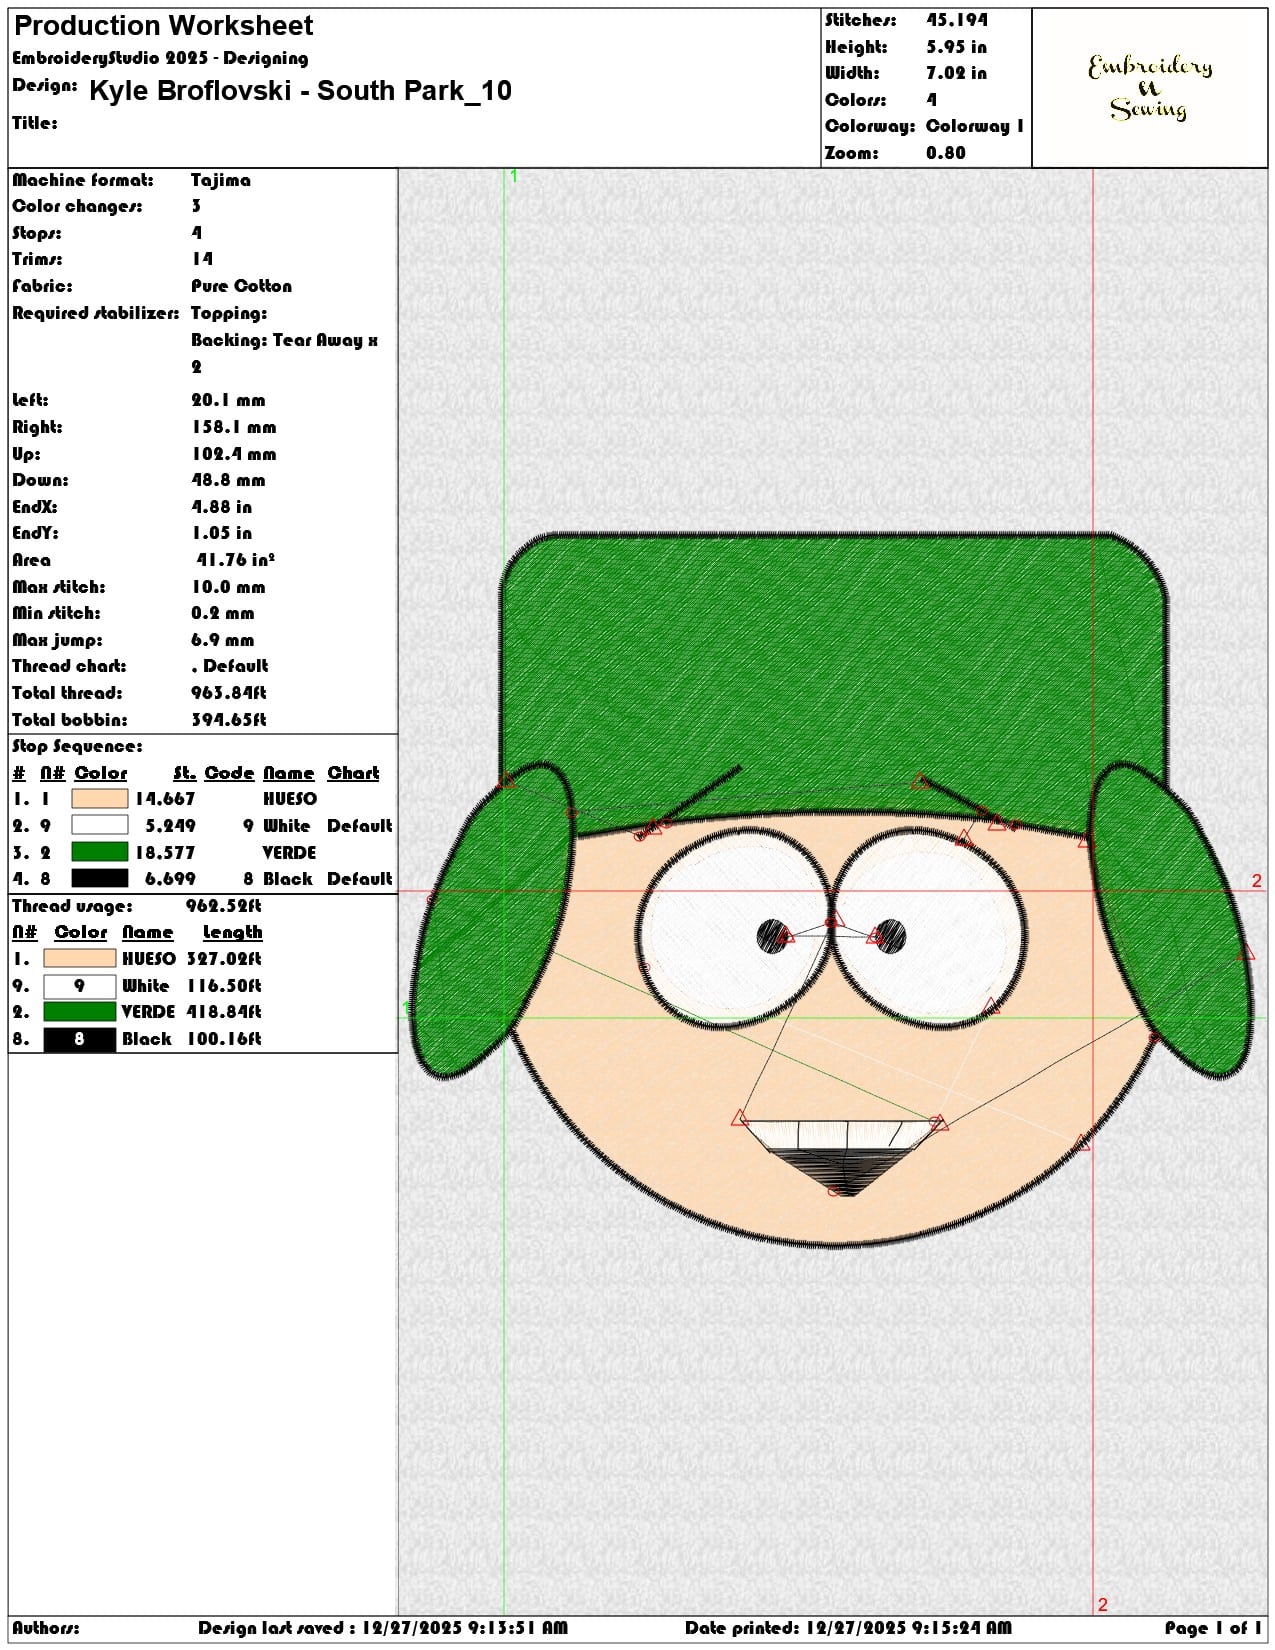Click the design name Kyle Broflovski - South Park_10
This screenshot has width=1275, height=1650.
pos(300,91)
